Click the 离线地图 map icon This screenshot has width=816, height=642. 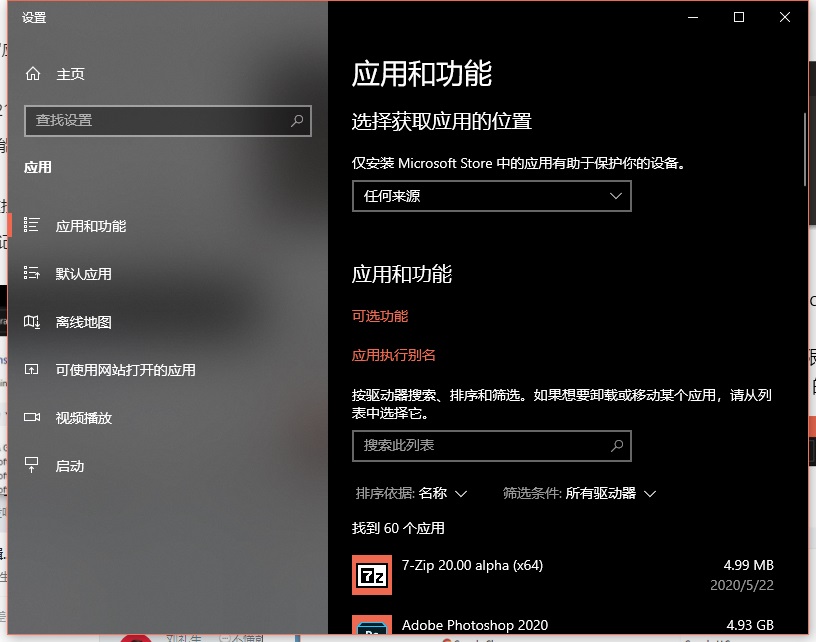click(x=32, y=322)
